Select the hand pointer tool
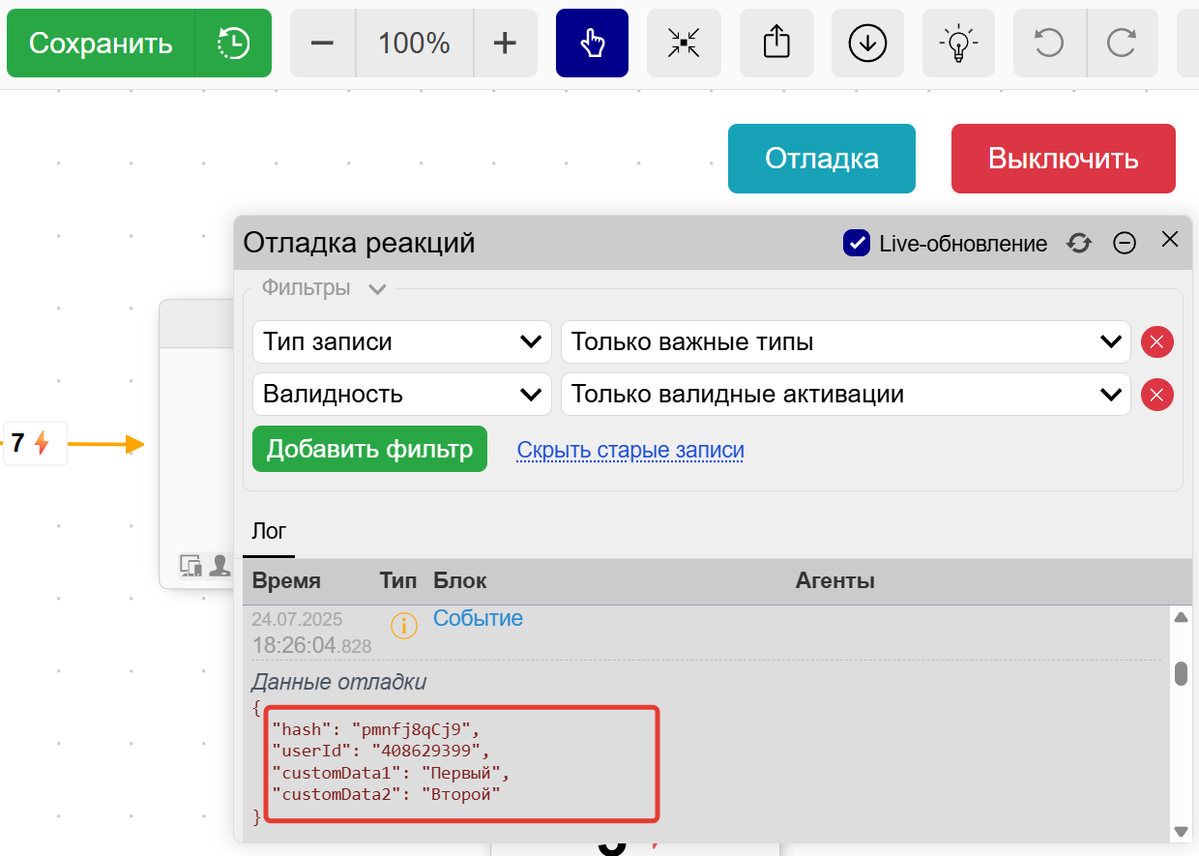The width and height of the screenshot is (1199, 856). 592,43
